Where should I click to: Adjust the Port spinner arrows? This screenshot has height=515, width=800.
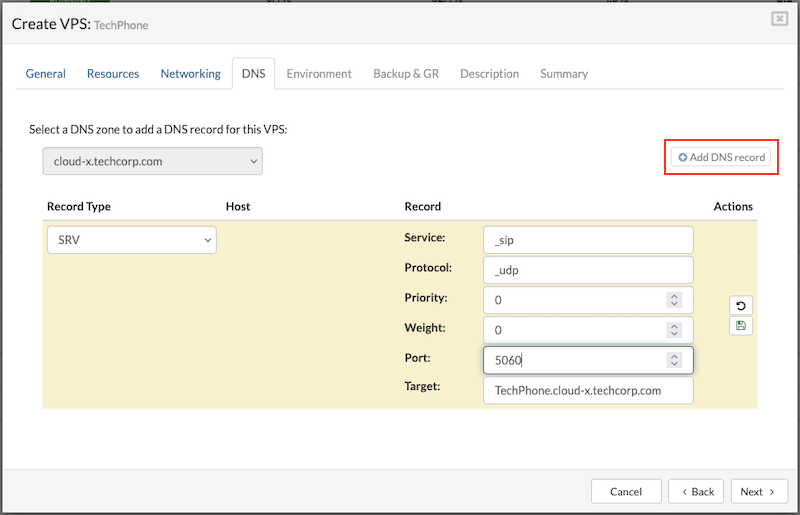tap(674, 360)
